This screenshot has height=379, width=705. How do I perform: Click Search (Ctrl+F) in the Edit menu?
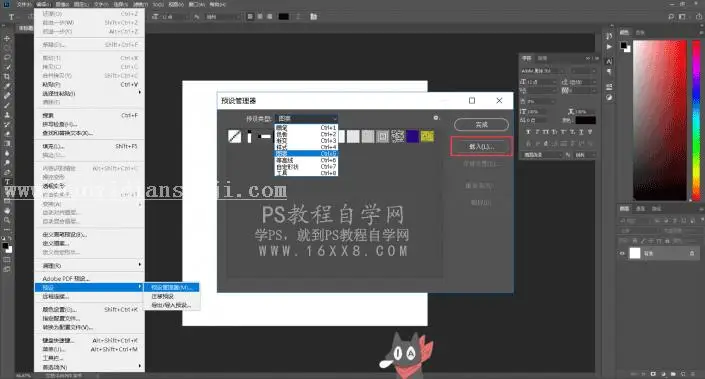coord(89,116)
